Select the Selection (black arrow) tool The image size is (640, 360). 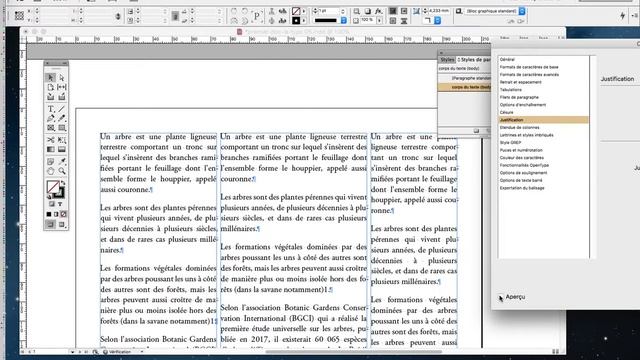click(x=51, y=78)
